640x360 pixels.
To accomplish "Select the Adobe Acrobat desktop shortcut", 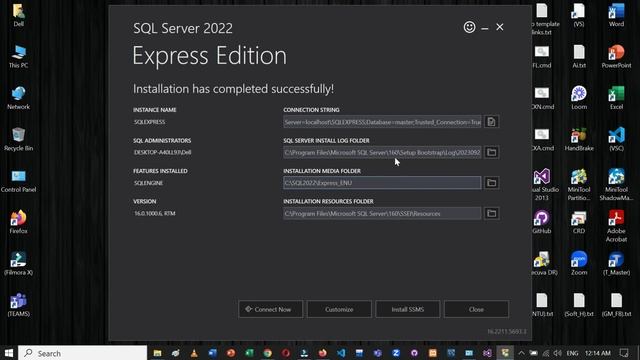I will click(x=616, y=227).
